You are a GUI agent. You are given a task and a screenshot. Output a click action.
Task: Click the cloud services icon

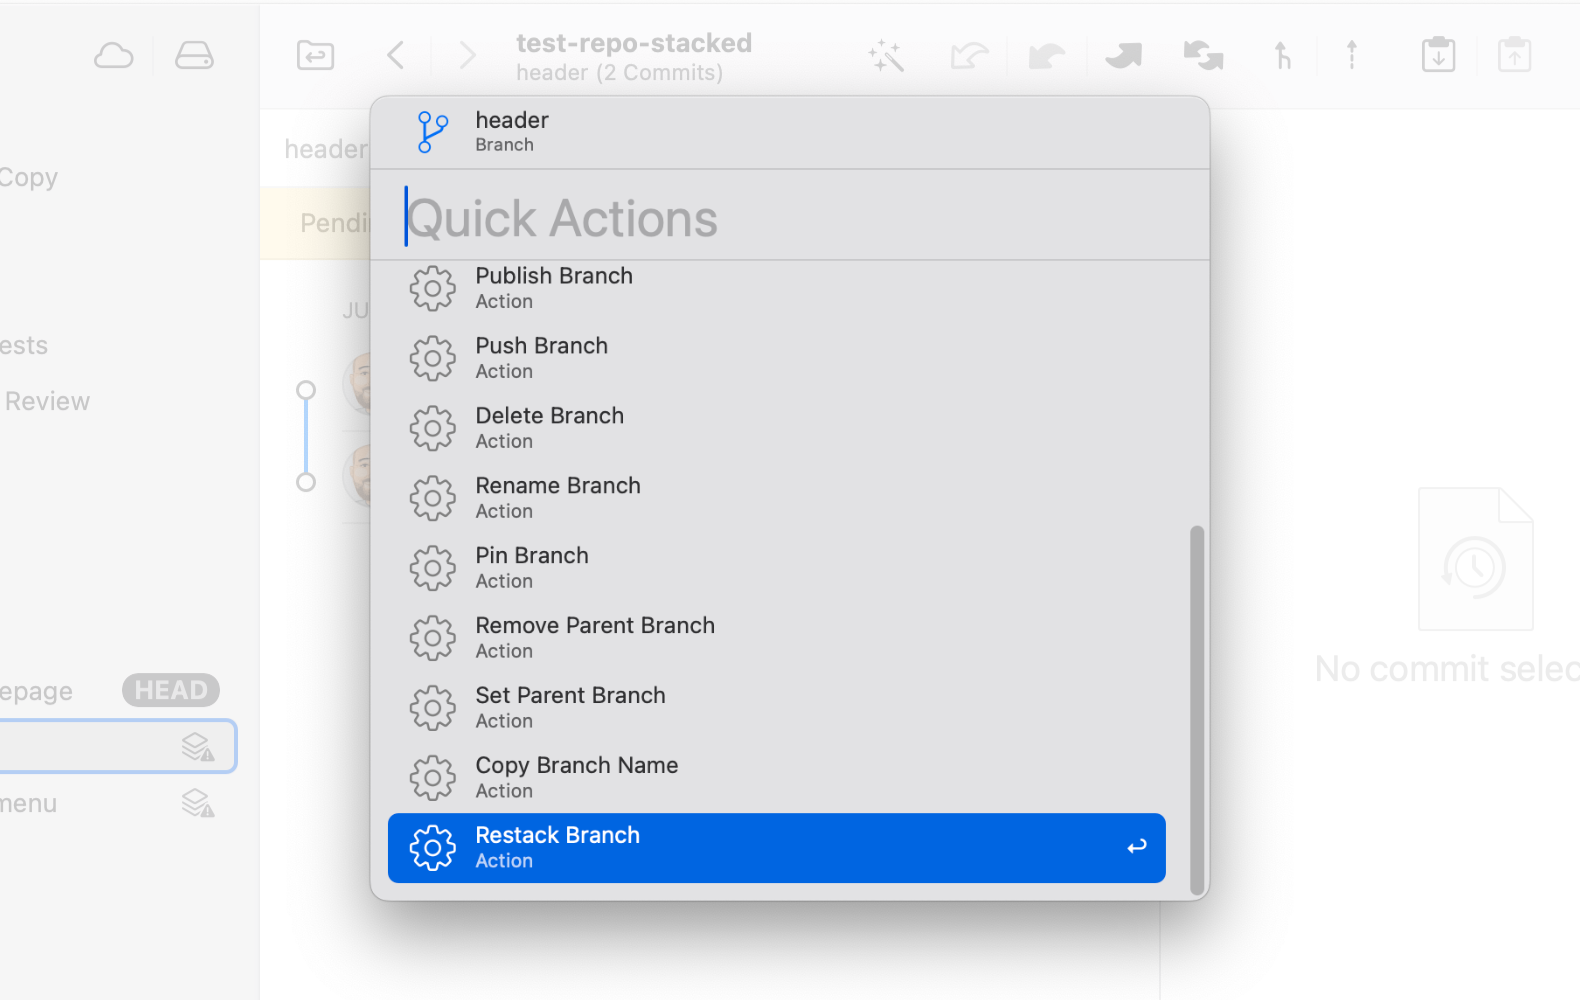coord(113,56)
